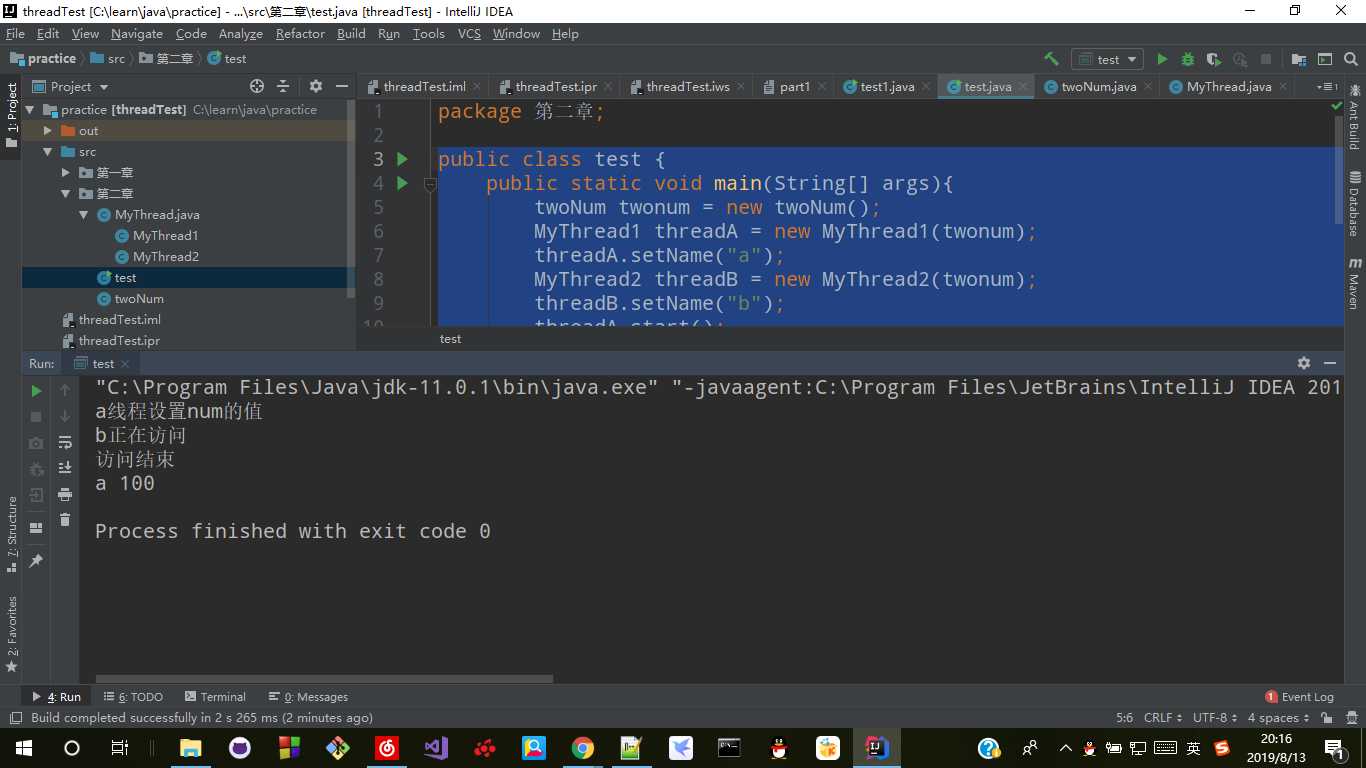The image size is (1366, 768).
Task: Open the VCS menu
Action: (469, 33)
